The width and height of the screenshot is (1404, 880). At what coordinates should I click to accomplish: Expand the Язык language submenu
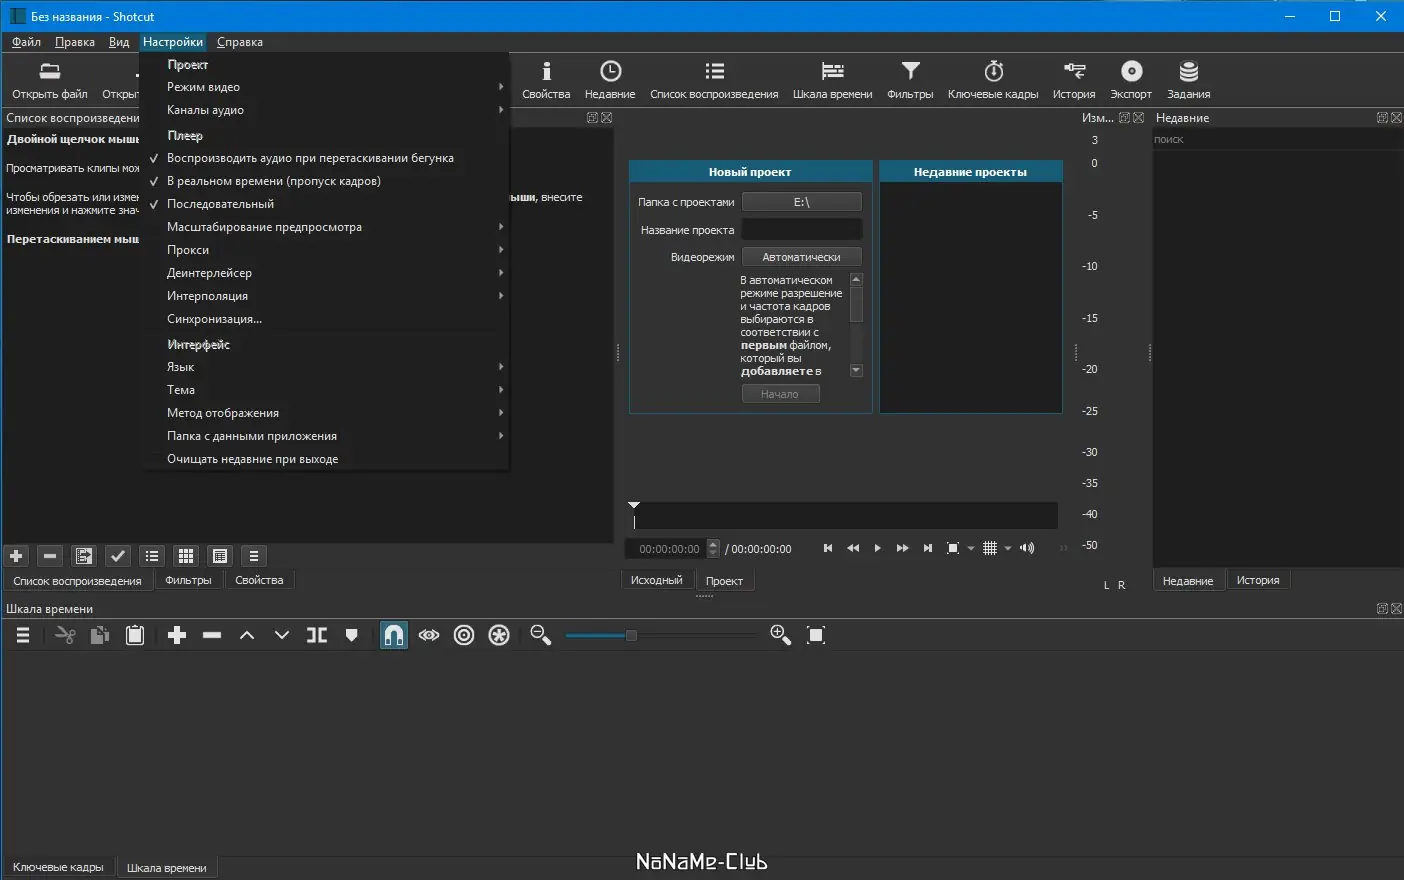(181, 367)
